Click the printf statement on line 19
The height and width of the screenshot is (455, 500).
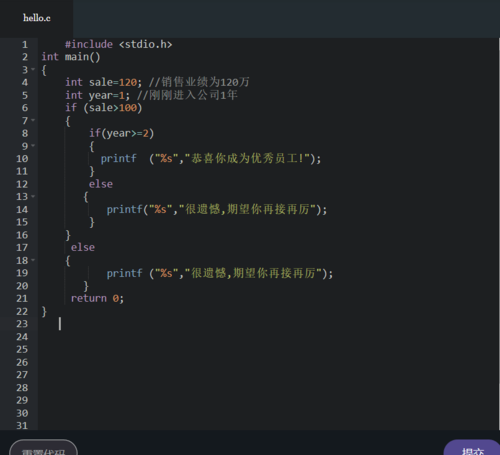(x=220, y=273)
